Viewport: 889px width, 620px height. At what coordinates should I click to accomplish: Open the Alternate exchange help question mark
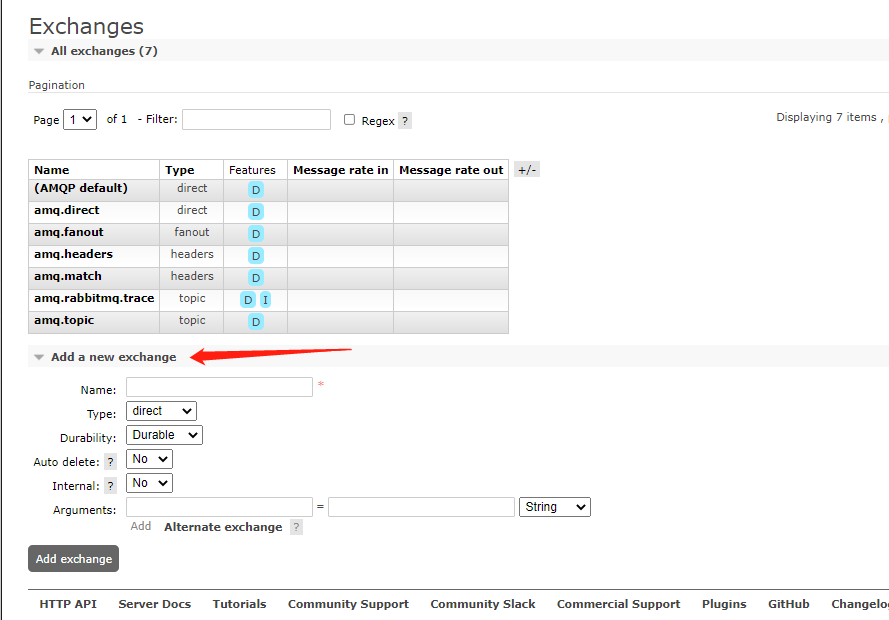[296, 527]
